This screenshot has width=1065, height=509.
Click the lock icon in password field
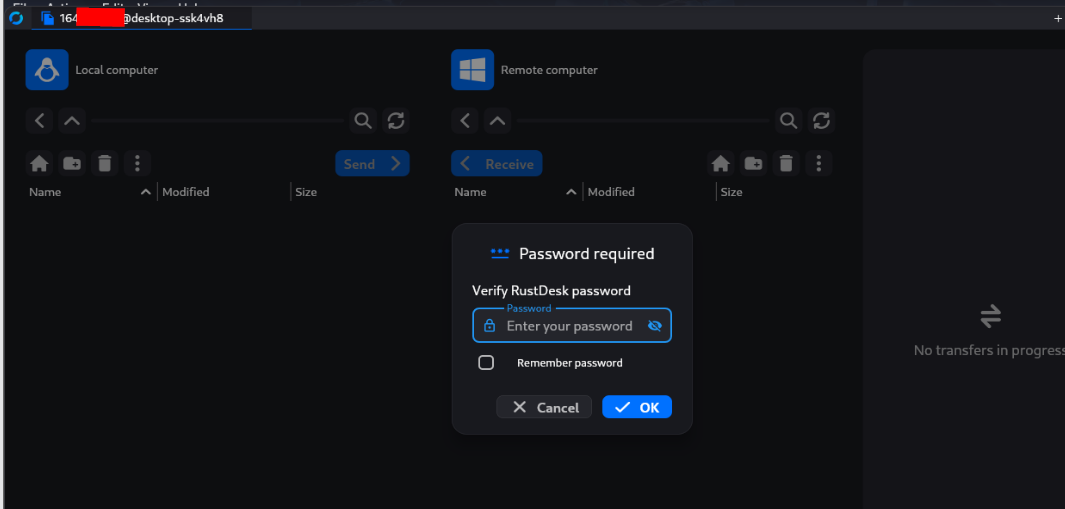pos(489,326)
